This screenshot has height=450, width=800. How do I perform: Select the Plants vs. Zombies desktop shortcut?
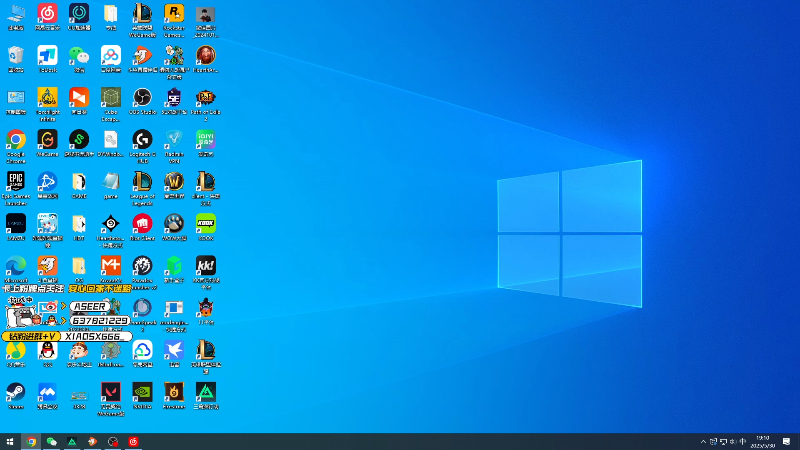[x=174, y=62]
